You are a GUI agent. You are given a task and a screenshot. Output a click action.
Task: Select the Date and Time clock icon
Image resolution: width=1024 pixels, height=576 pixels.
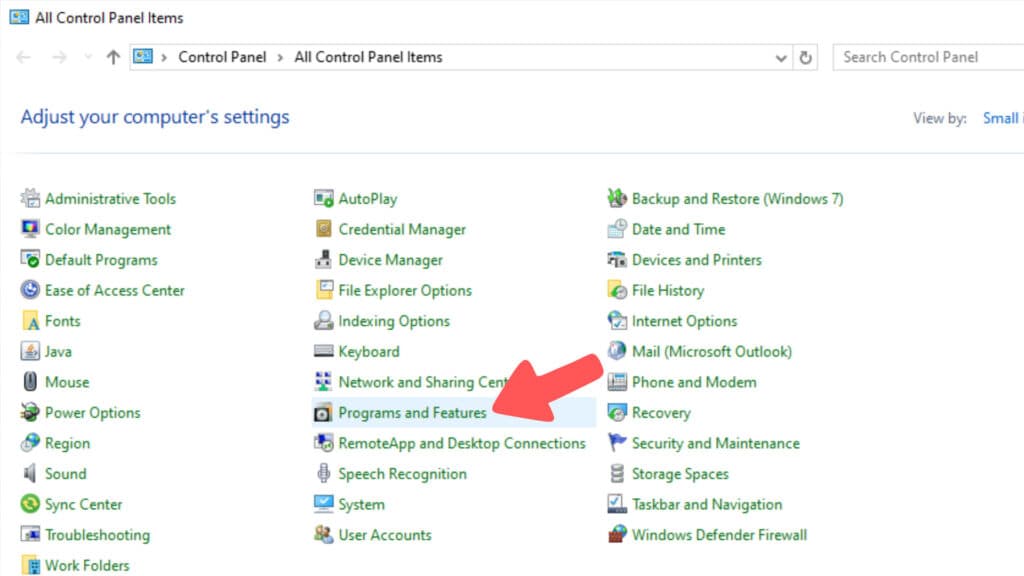coord(618,229)
